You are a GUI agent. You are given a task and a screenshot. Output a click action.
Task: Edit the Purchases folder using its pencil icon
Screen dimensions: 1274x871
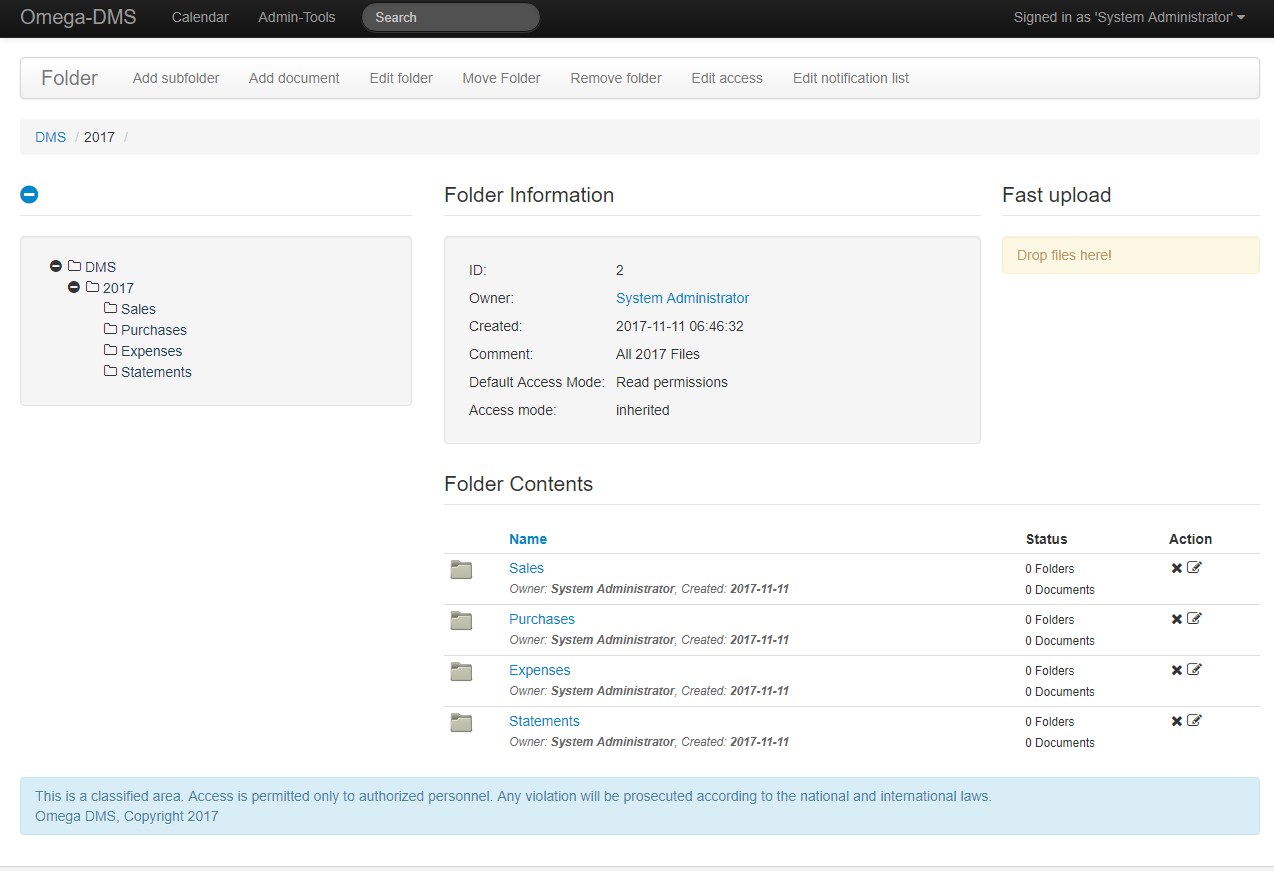point(1194,619)
